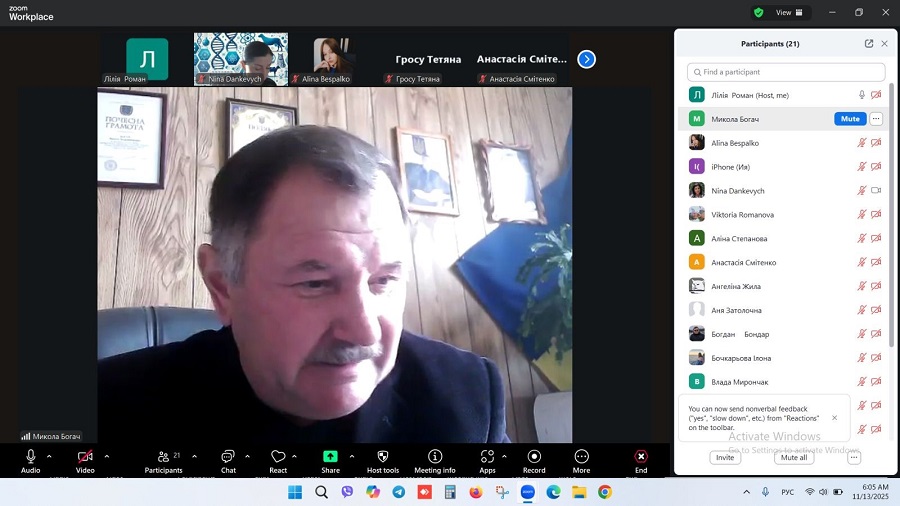Open the React heart icon

click(278, 457)
